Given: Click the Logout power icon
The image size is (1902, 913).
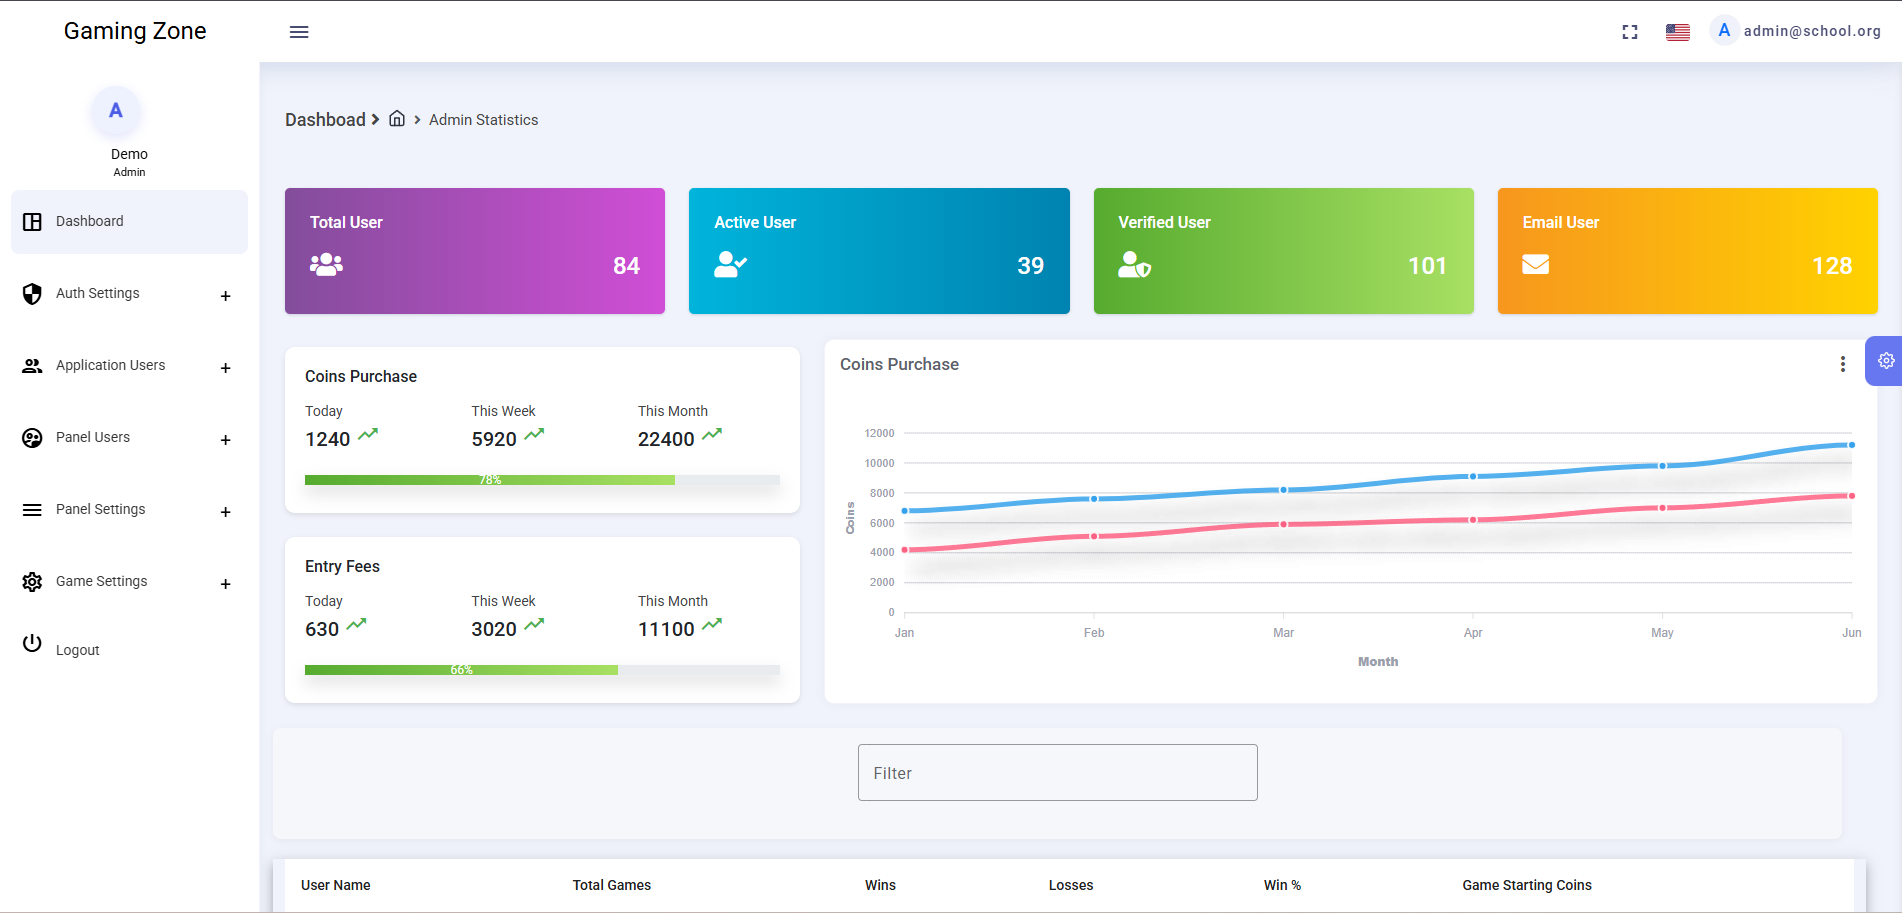Looking at the screenshot, I should click(32, 644).
